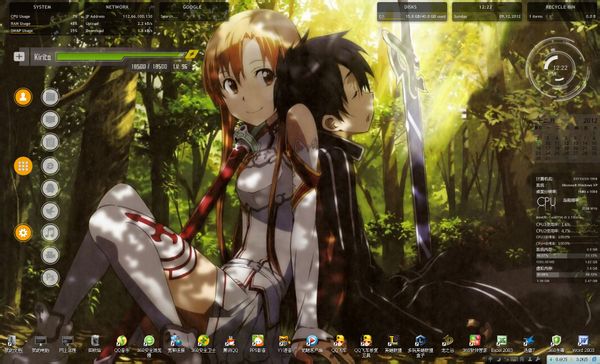Click the GOOGLE widget header
Image resolution: width=600 pixels, height=364 pixels.
click(x=192, y=7)
